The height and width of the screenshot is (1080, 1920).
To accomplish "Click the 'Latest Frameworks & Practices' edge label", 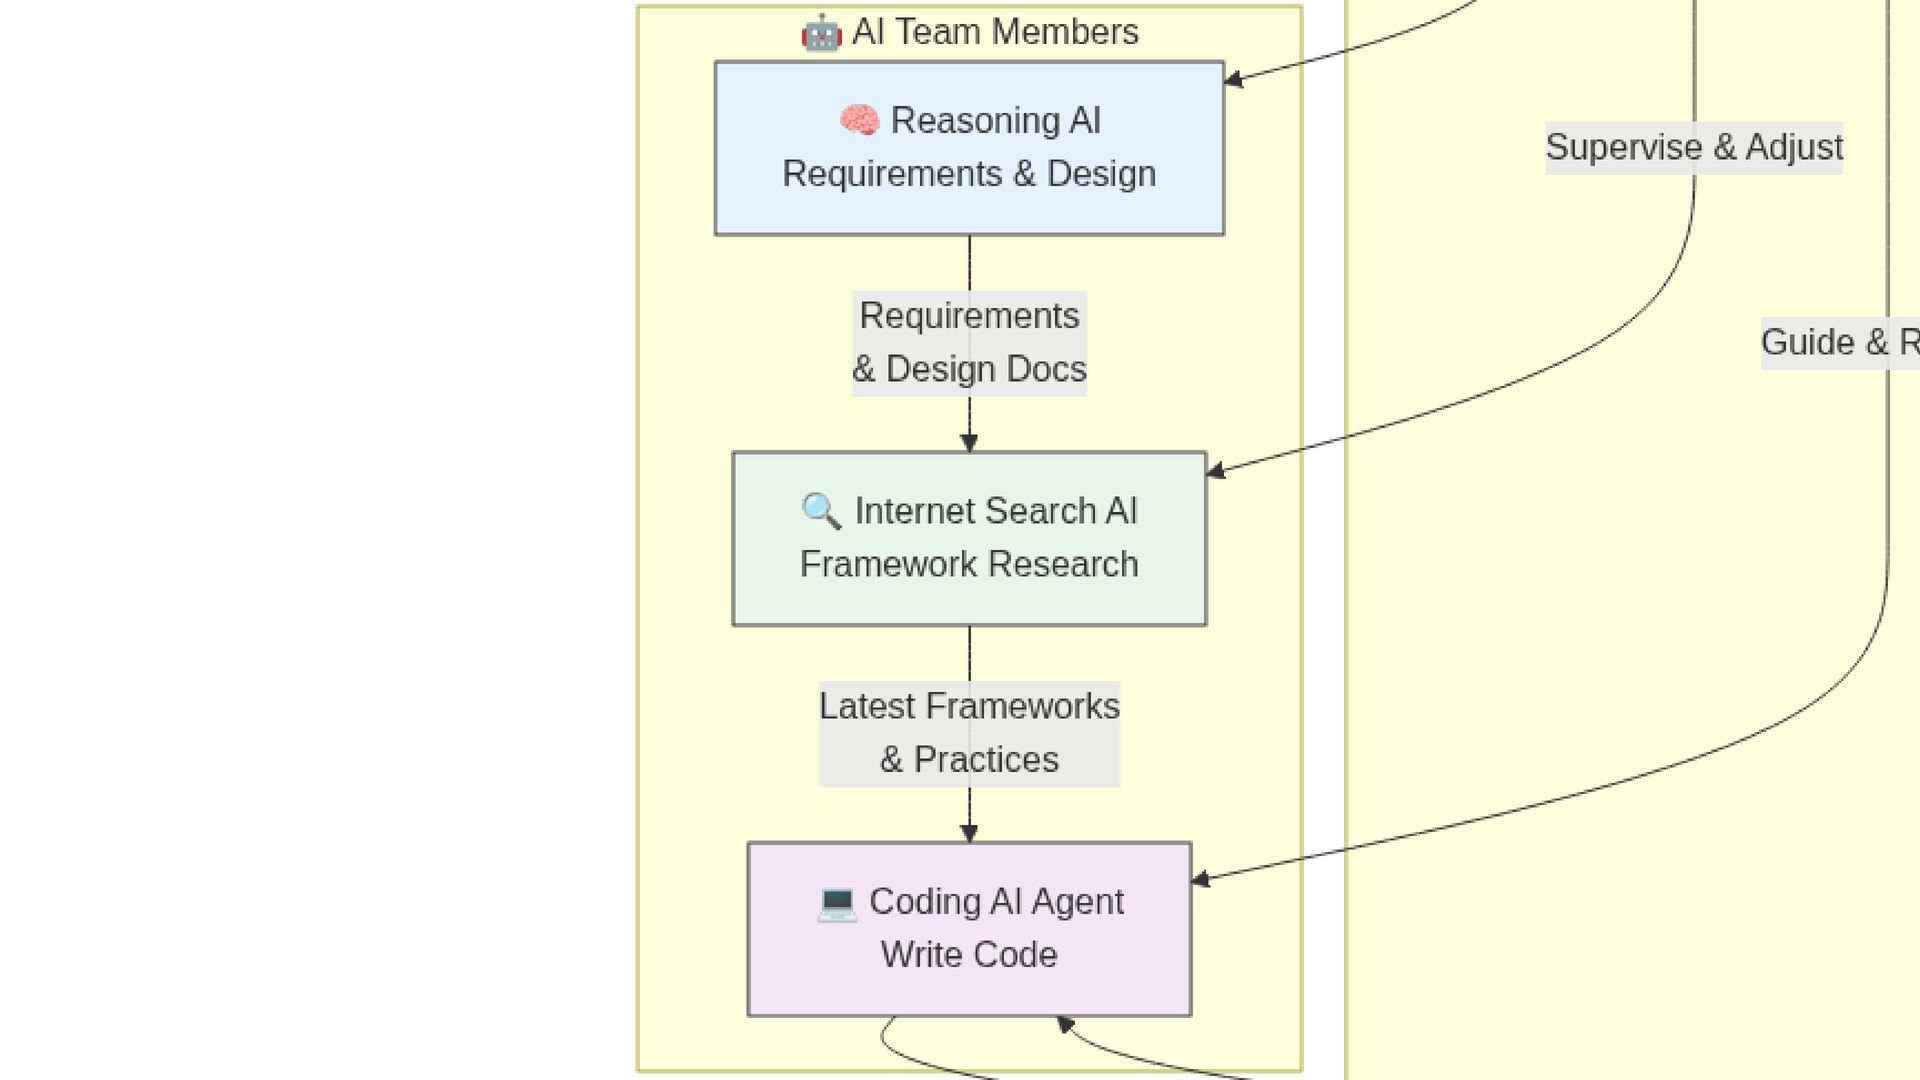I will tap(969, 734).
